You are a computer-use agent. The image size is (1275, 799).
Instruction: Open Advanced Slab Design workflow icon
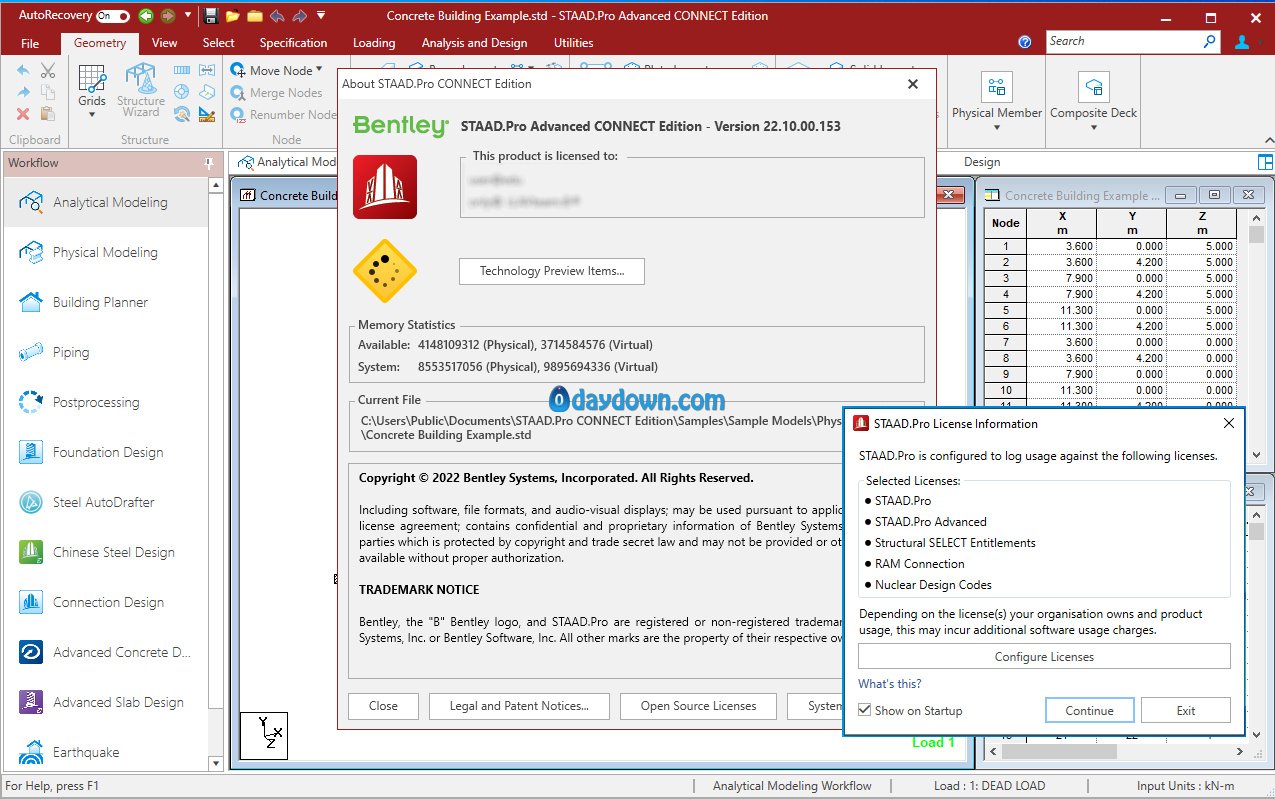pyautogui.click(x=31, y=702)
